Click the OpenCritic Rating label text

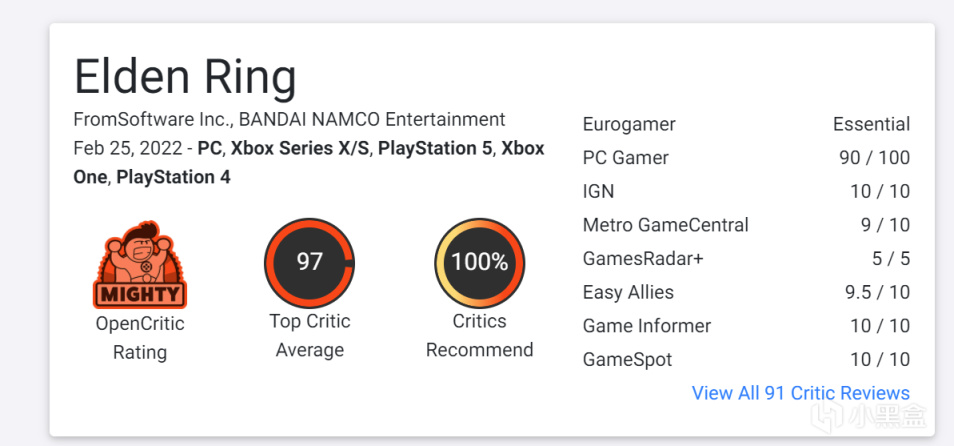[140, 338]
